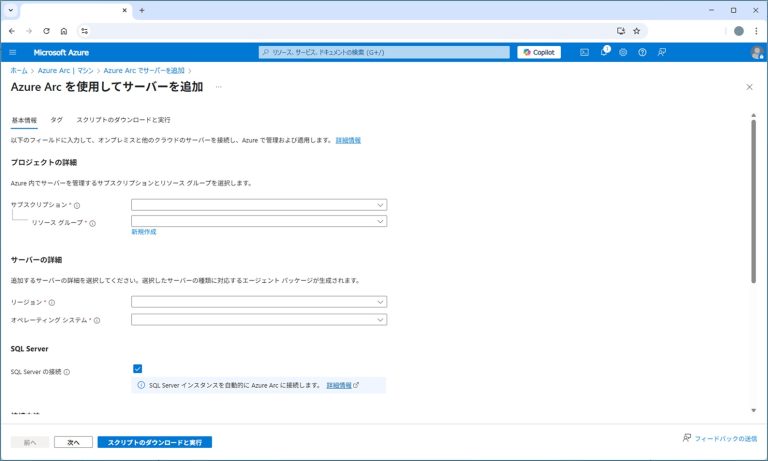Click the vertical page scrollbar
The height and width of the screenshot is (461, 768).
coord(753,200)
